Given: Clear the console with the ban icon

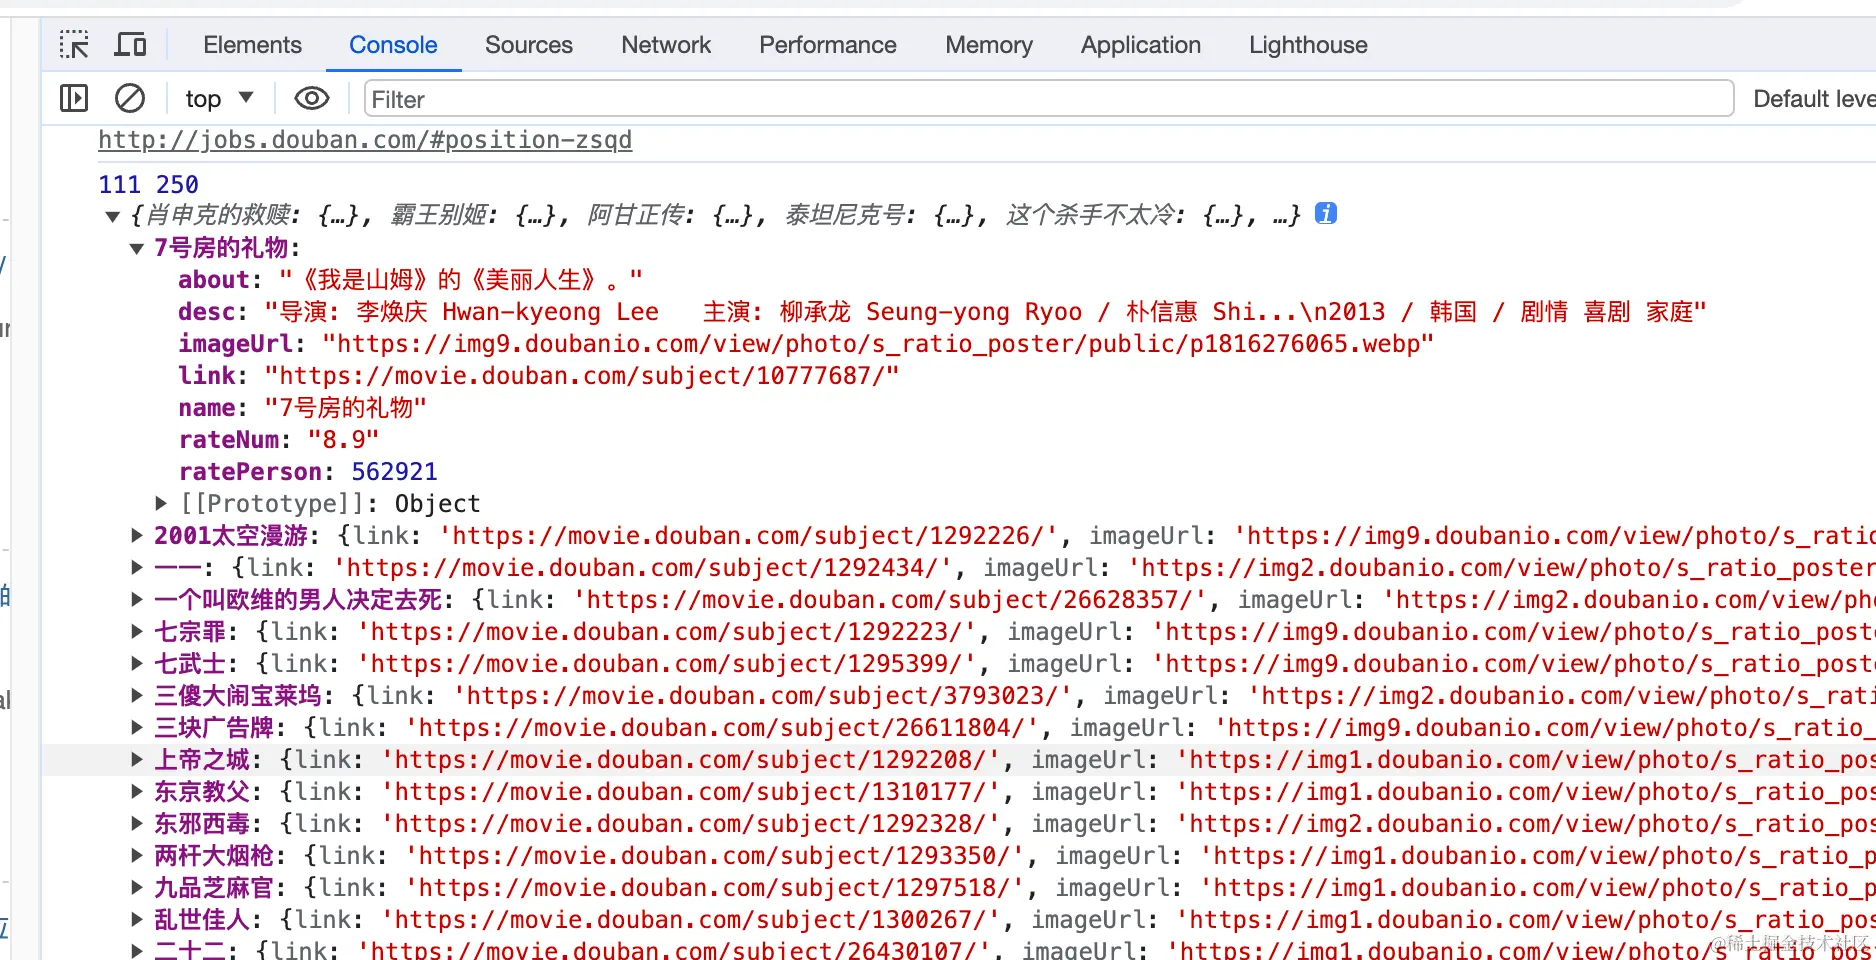Looking at the screenshot, I should click(130, 98).
